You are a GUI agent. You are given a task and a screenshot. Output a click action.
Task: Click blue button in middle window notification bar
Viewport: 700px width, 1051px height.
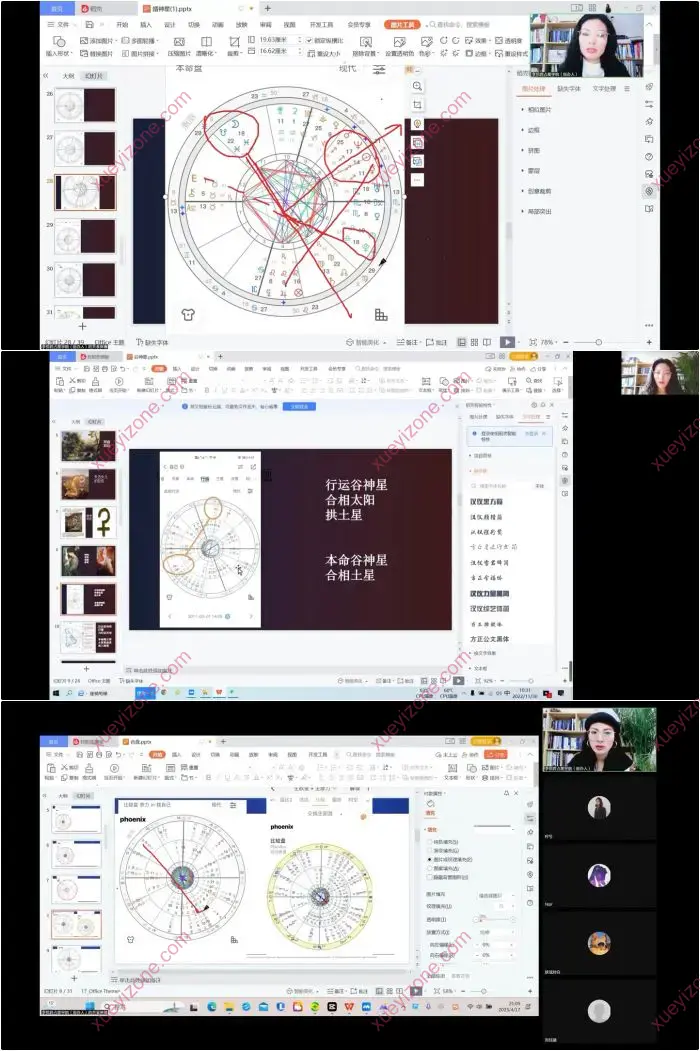click(299, 407)
